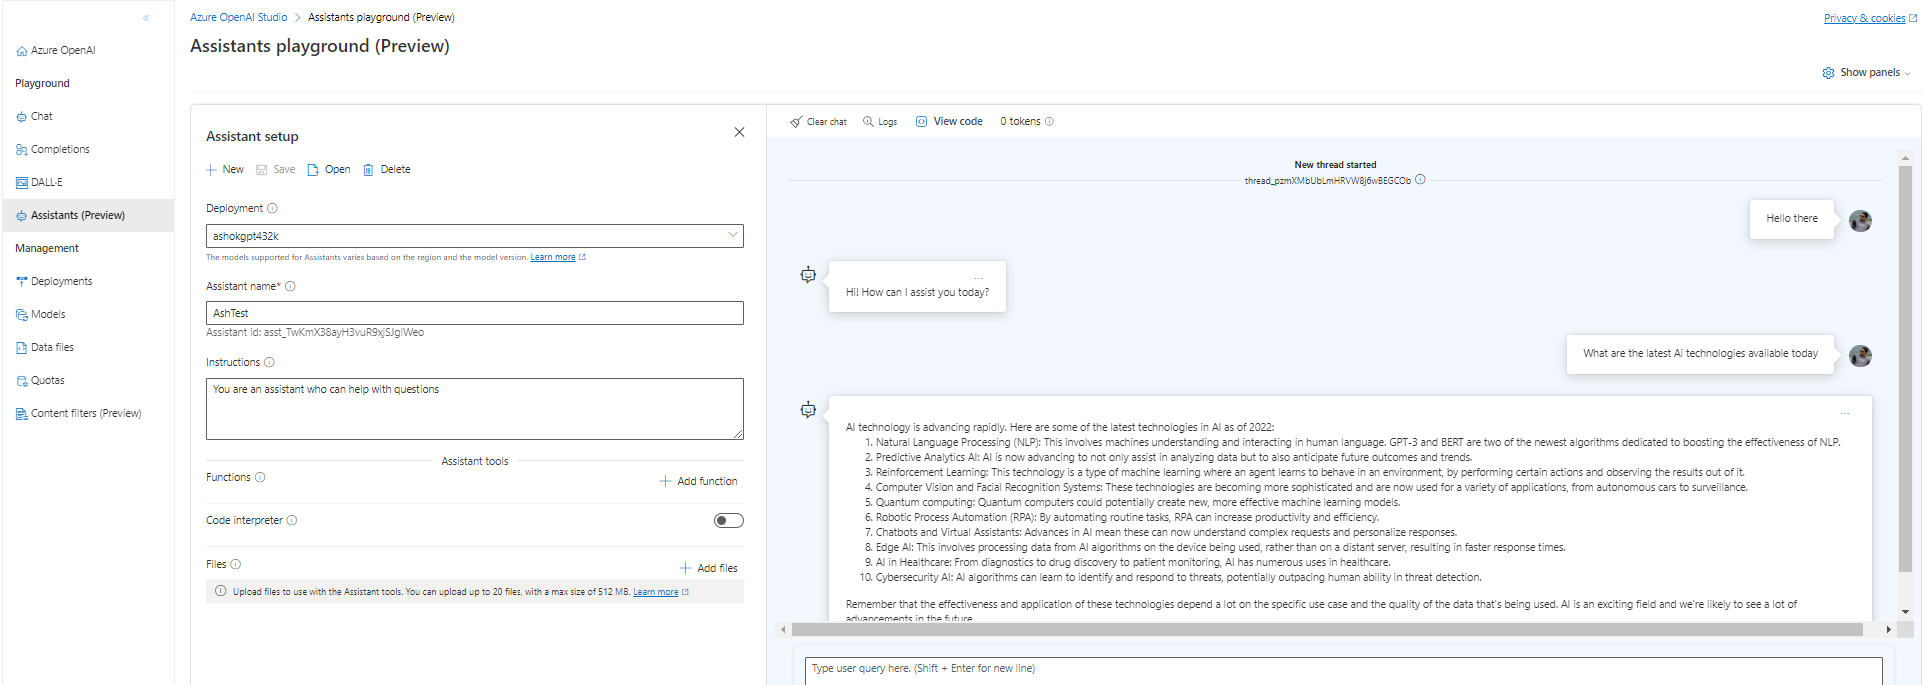Click assistant bot icon beside AI technology answer
The width and height of the screenshot is (1922, 685).
[x=808, y=410]
